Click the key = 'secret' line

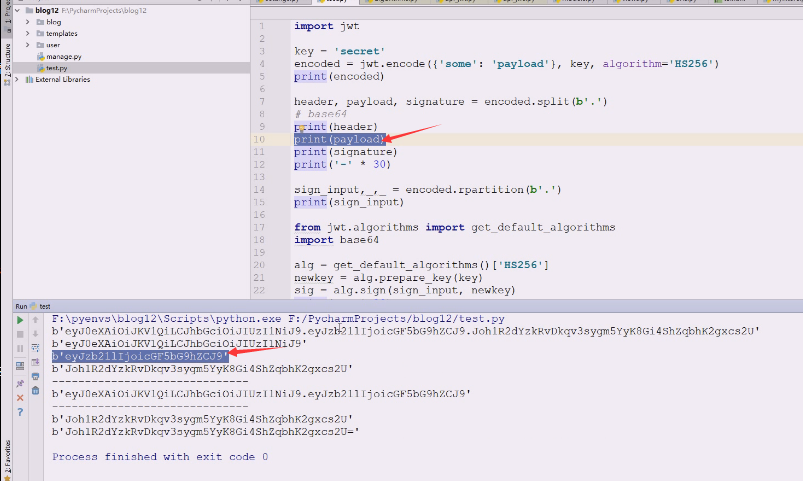point(339,51)
